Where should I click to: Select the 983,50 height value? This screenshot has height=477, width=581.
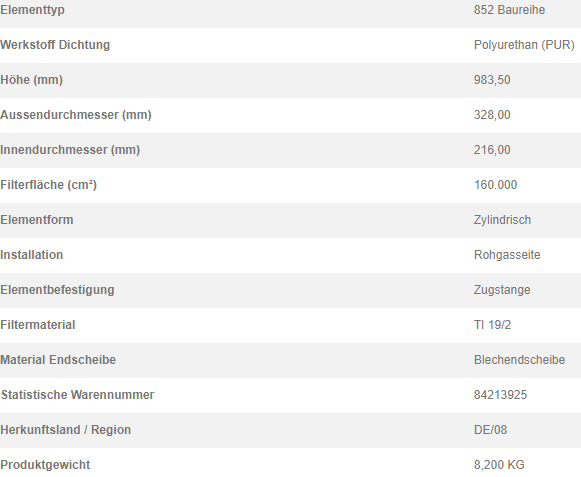point(492,80)
